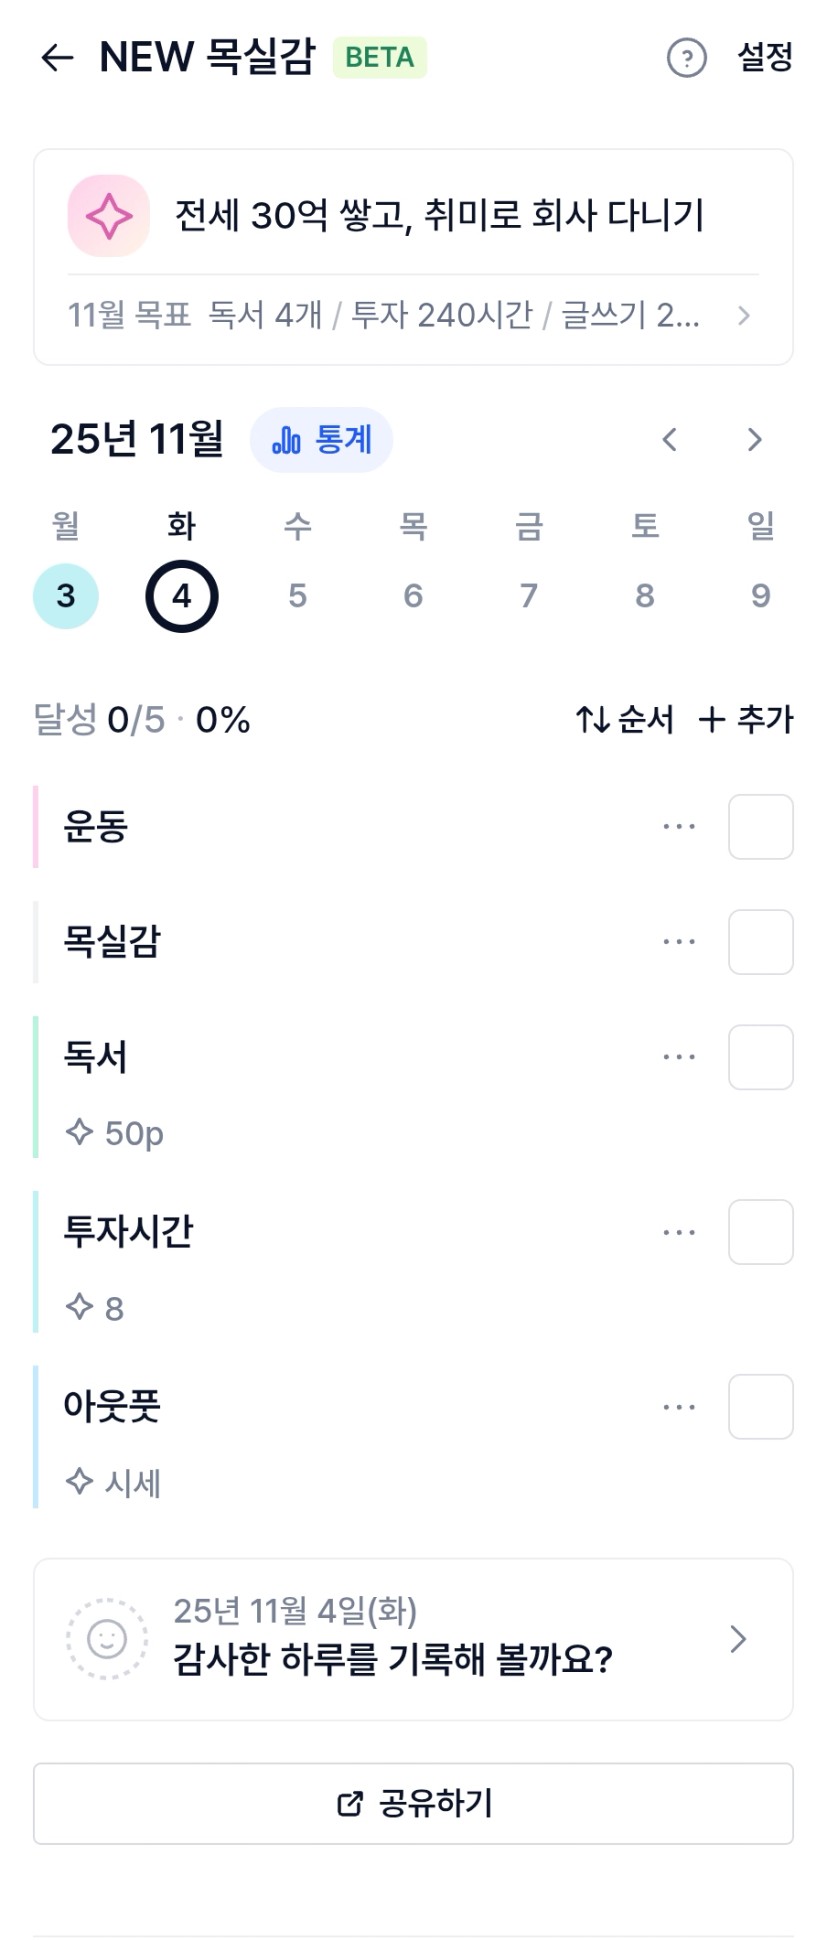Tap the 순서 reorder button

[625, 720]
